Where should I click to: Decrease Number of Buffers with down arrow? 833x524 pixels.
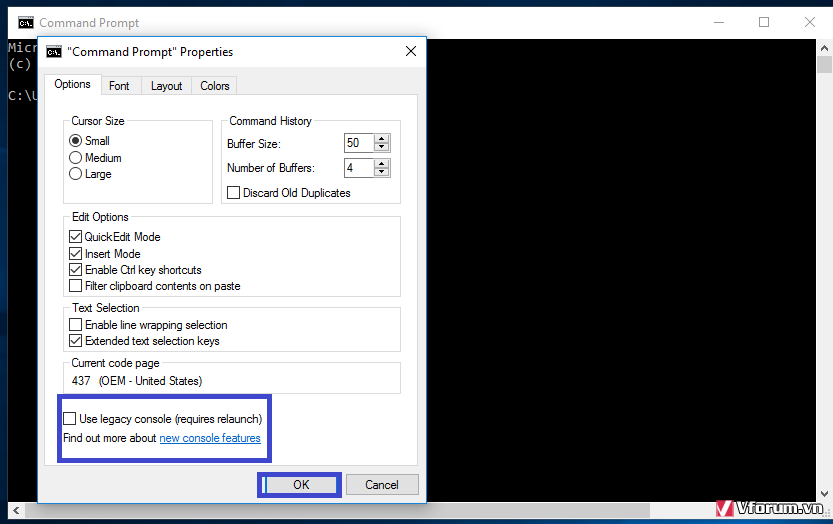pyautogui.click(x=381, y=172)
